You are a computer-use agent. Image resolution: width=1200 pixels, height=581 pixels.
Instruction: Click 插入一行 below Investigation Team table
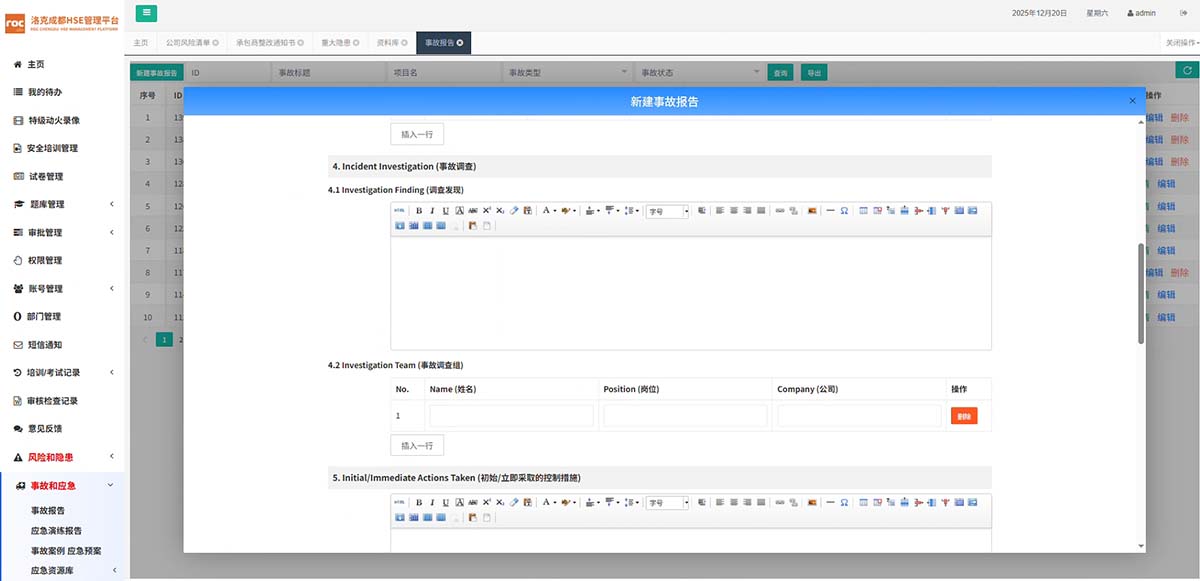point(416,445)
